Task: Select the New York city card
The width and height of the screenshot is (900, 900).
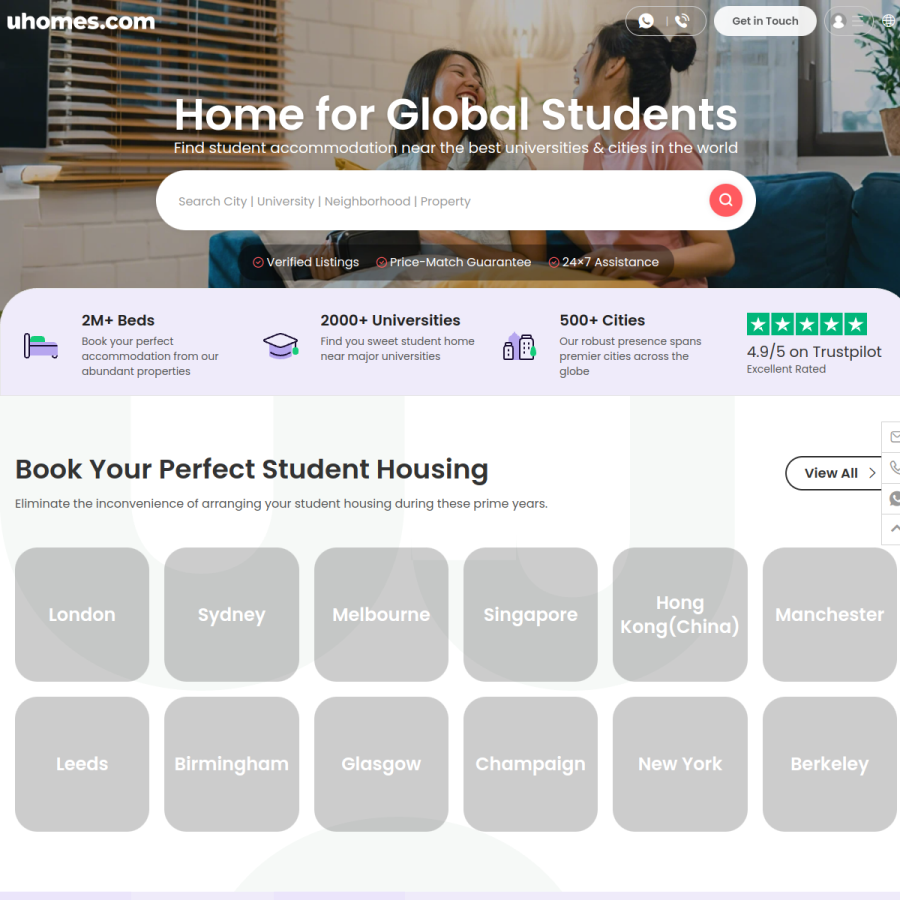Action: [x=680, y=764]
